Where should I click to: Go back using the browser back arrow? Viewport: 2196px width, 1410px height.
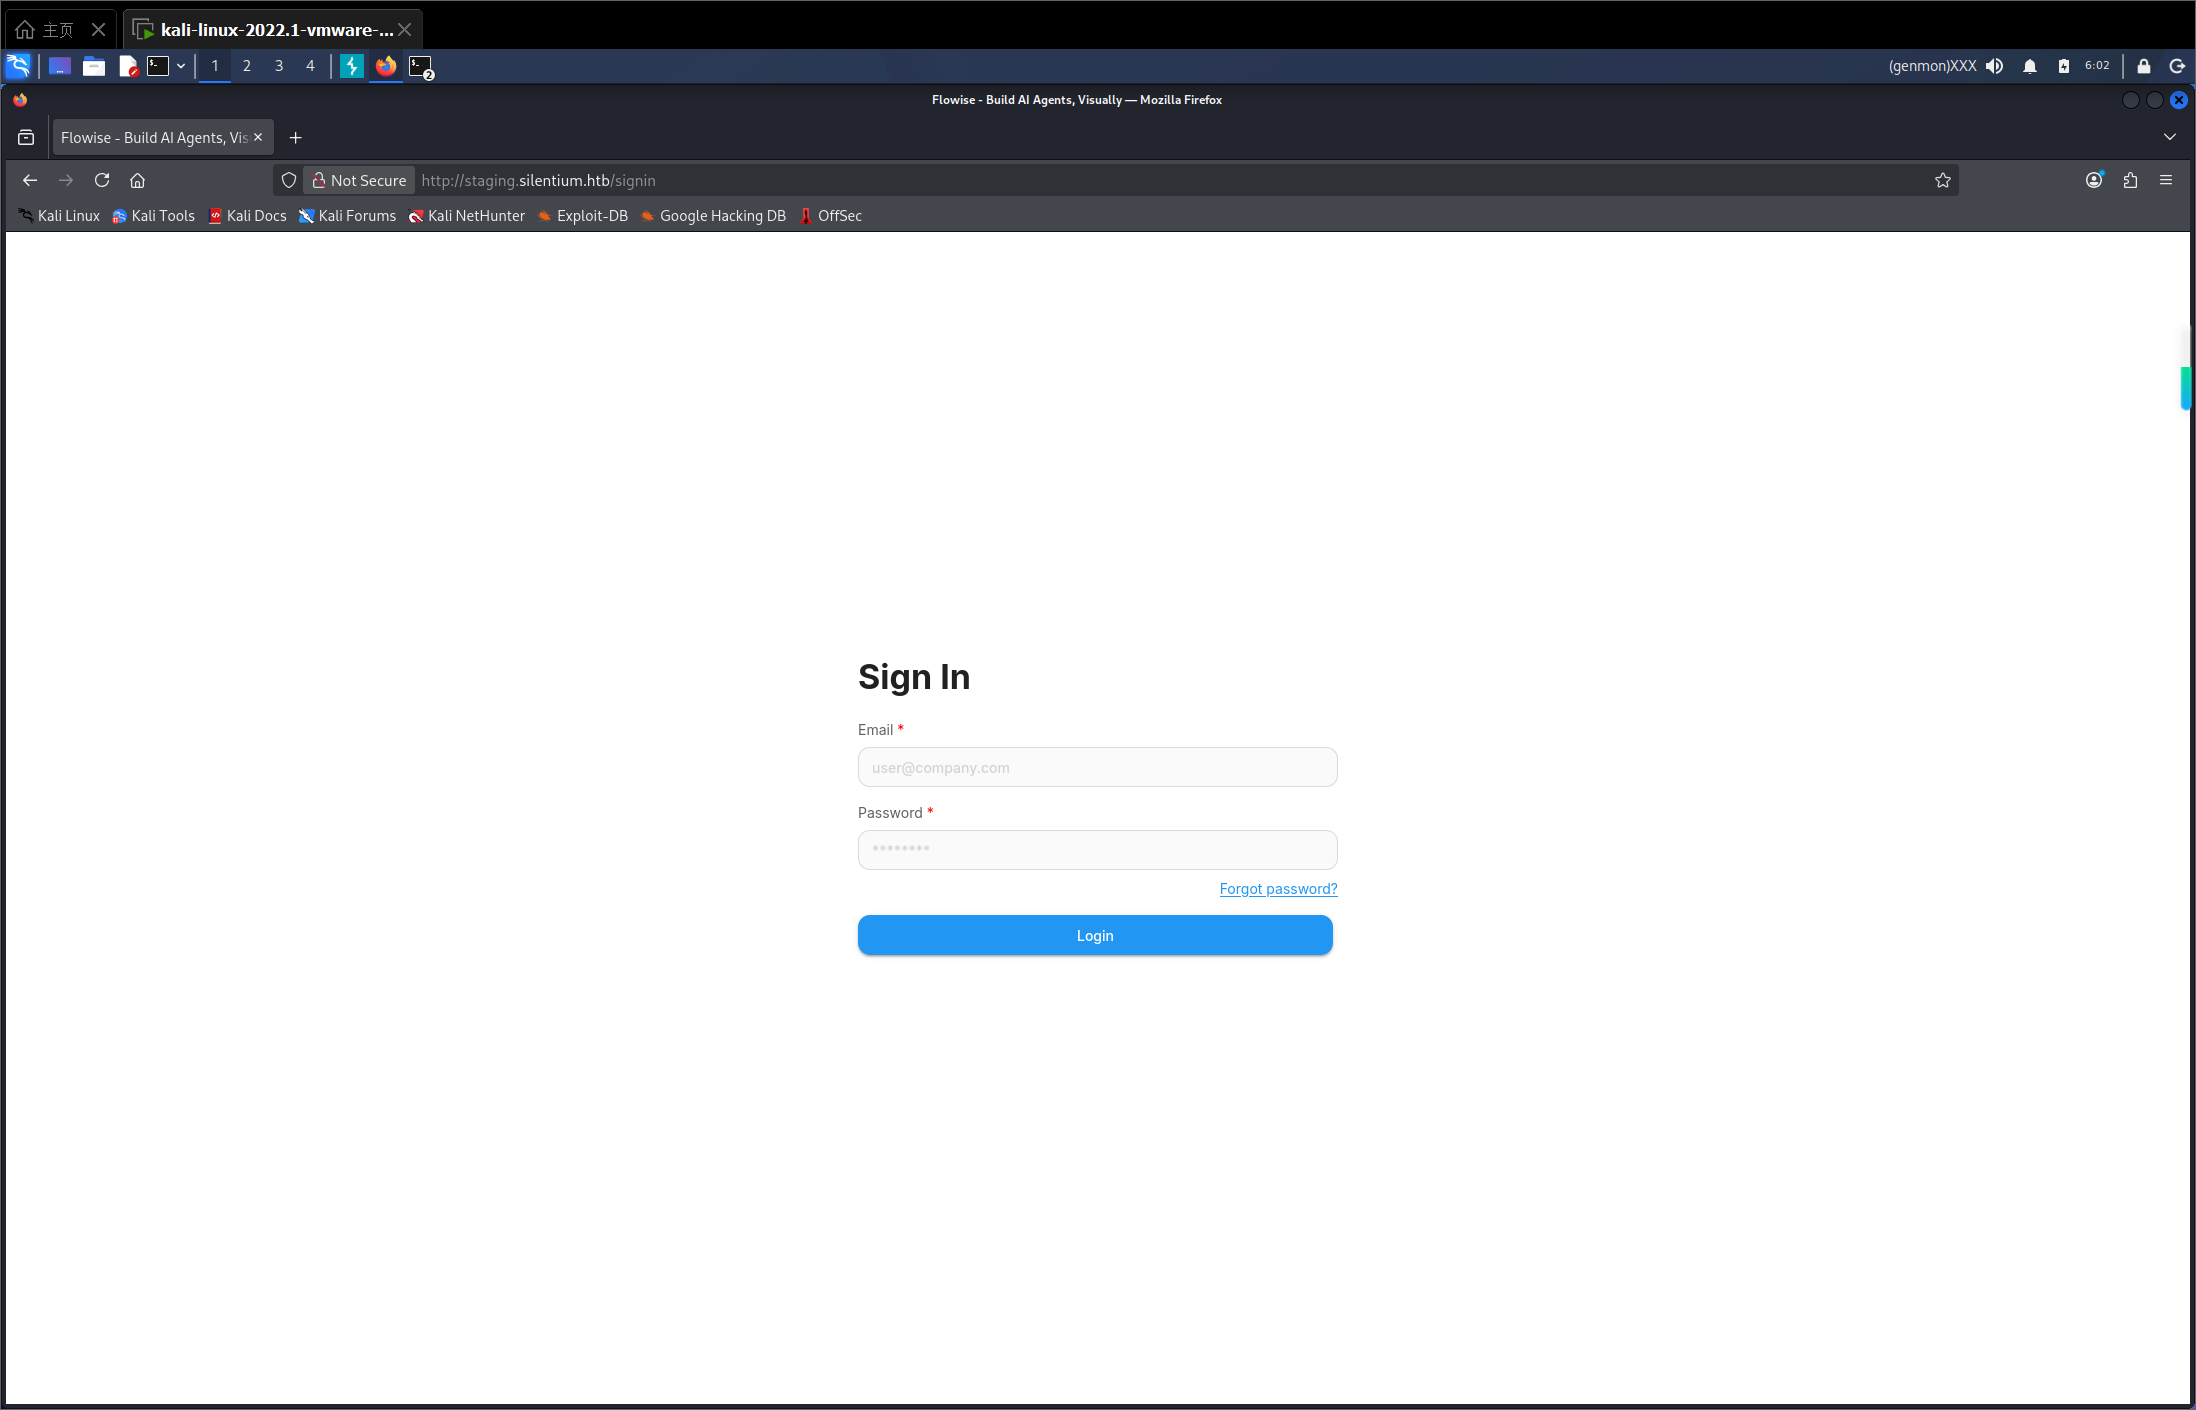point(30,180)
